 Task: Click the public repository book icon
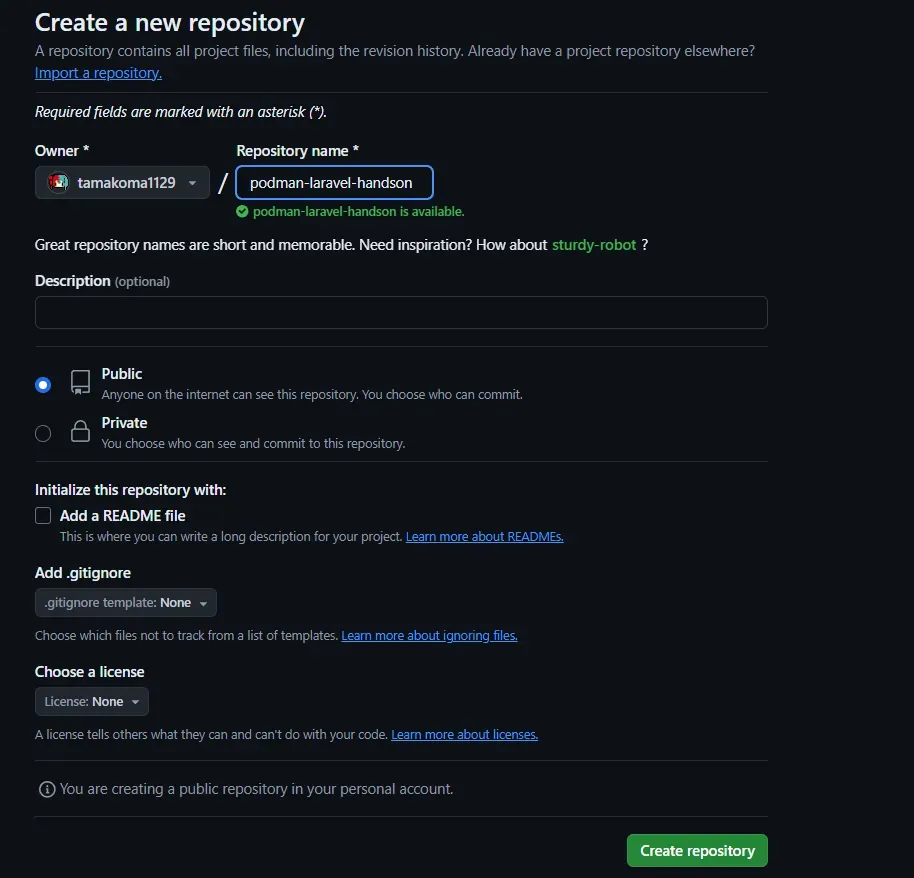(80, 383)
